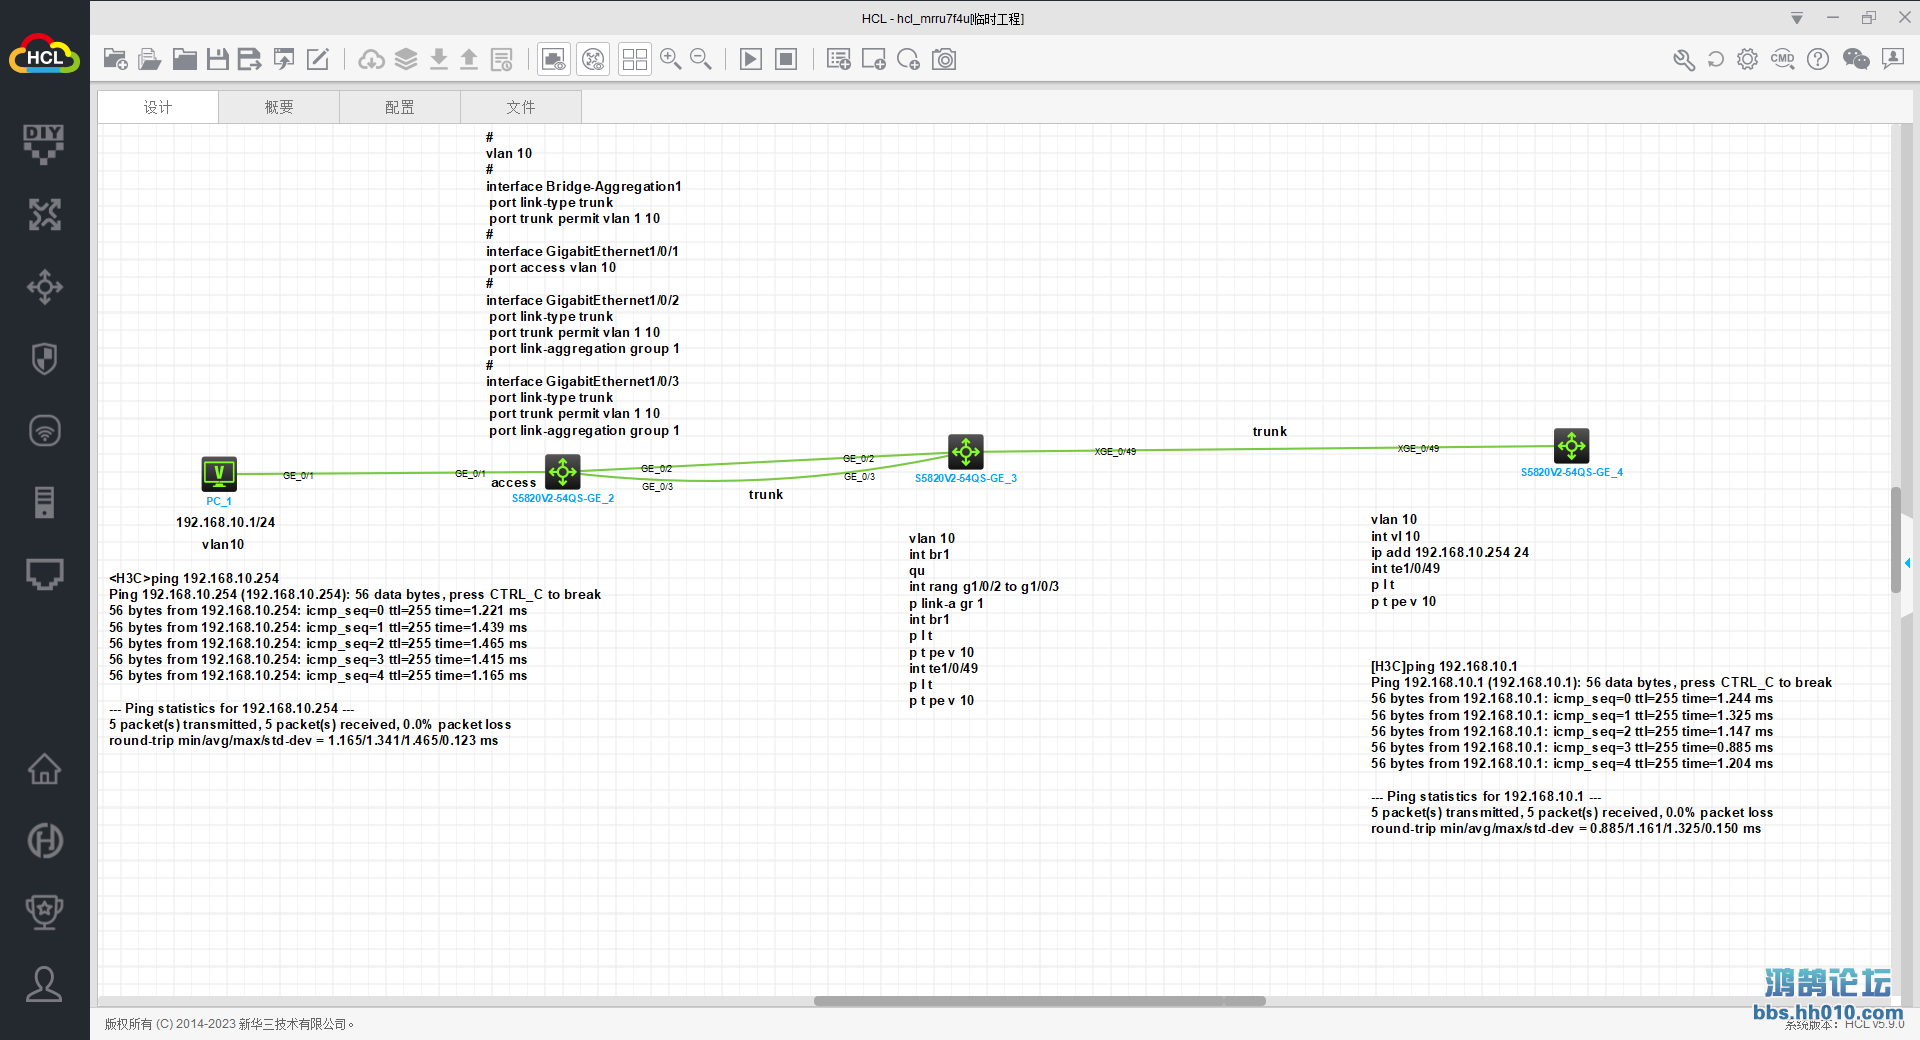The height and width of the screenshot is (1040, 1920).
Task: Click the edit pencil toolbar icon
Action: point(318,59)
